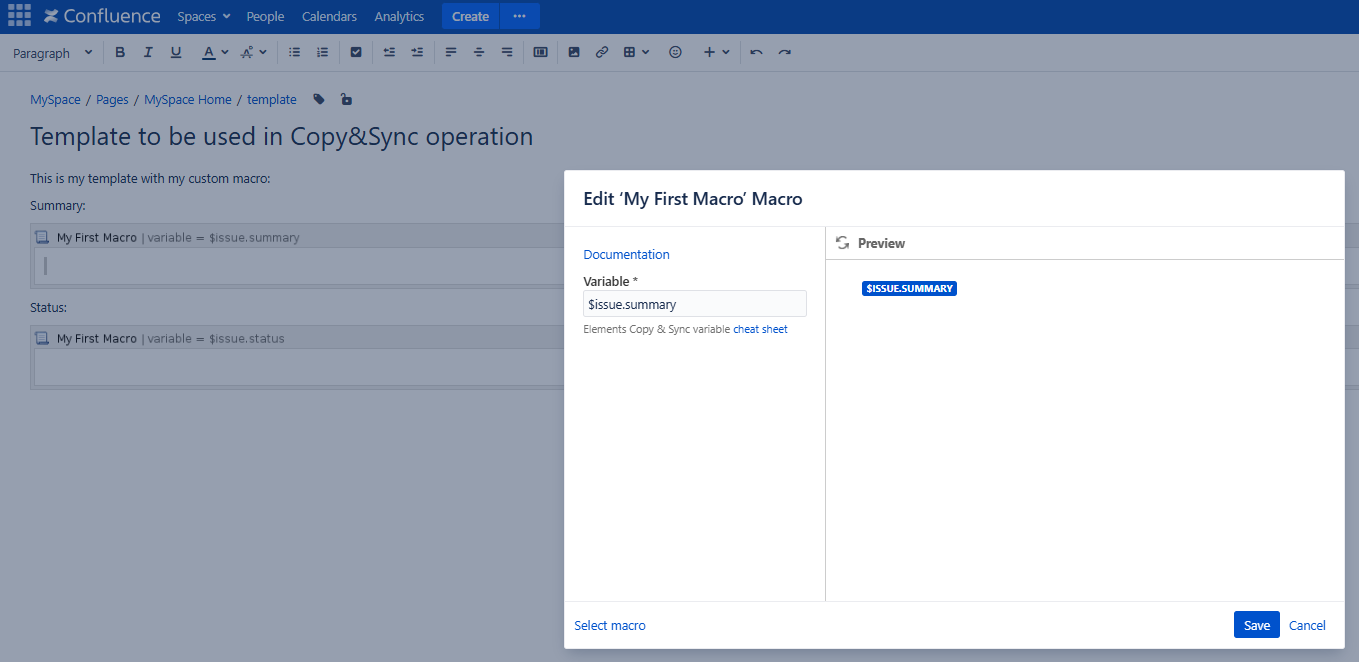Insert a task list via toolbar icon

pos(356,51)
